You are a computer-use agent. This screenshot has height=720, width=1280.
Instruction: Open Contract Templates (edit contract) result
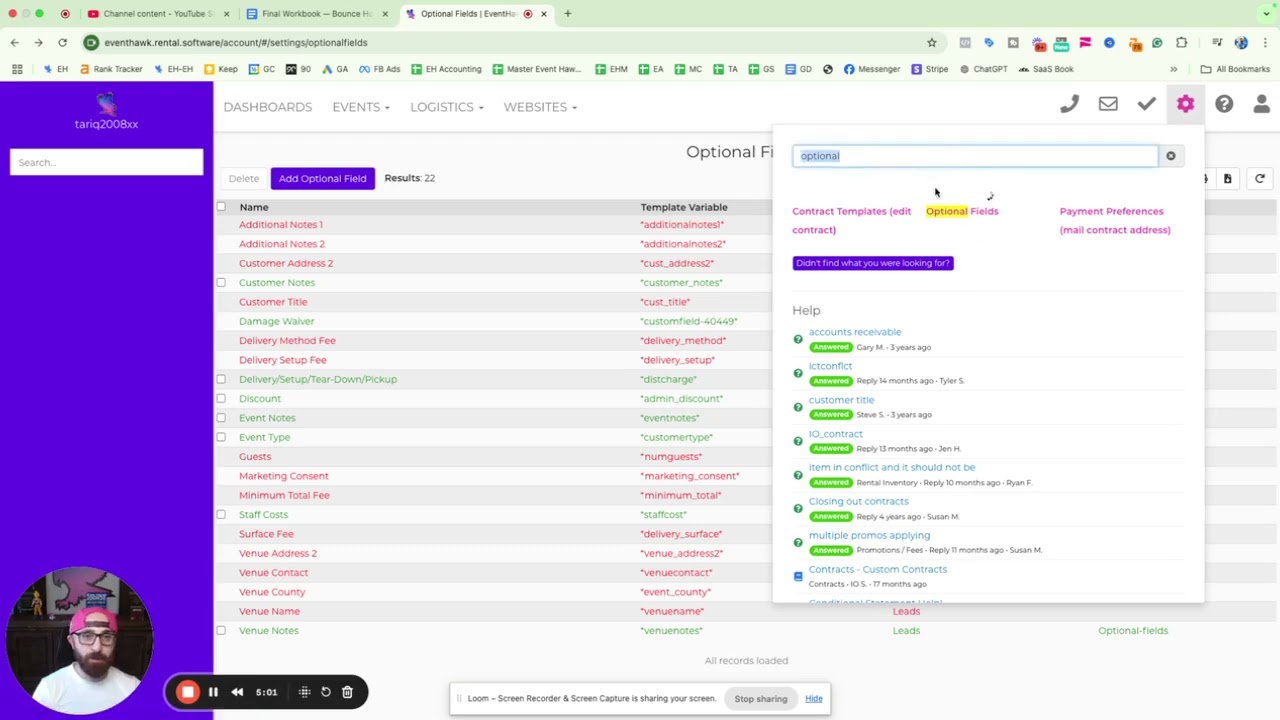coord(852,220)
